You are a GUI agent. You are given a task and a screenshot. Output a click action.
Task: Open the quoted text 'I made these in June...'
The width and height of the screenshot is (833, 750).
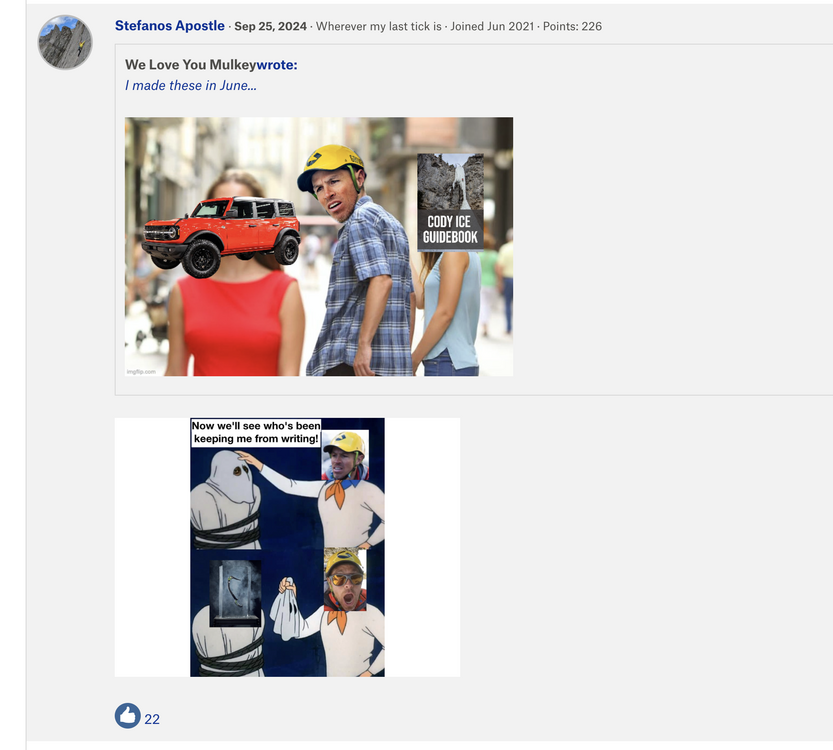190,85
